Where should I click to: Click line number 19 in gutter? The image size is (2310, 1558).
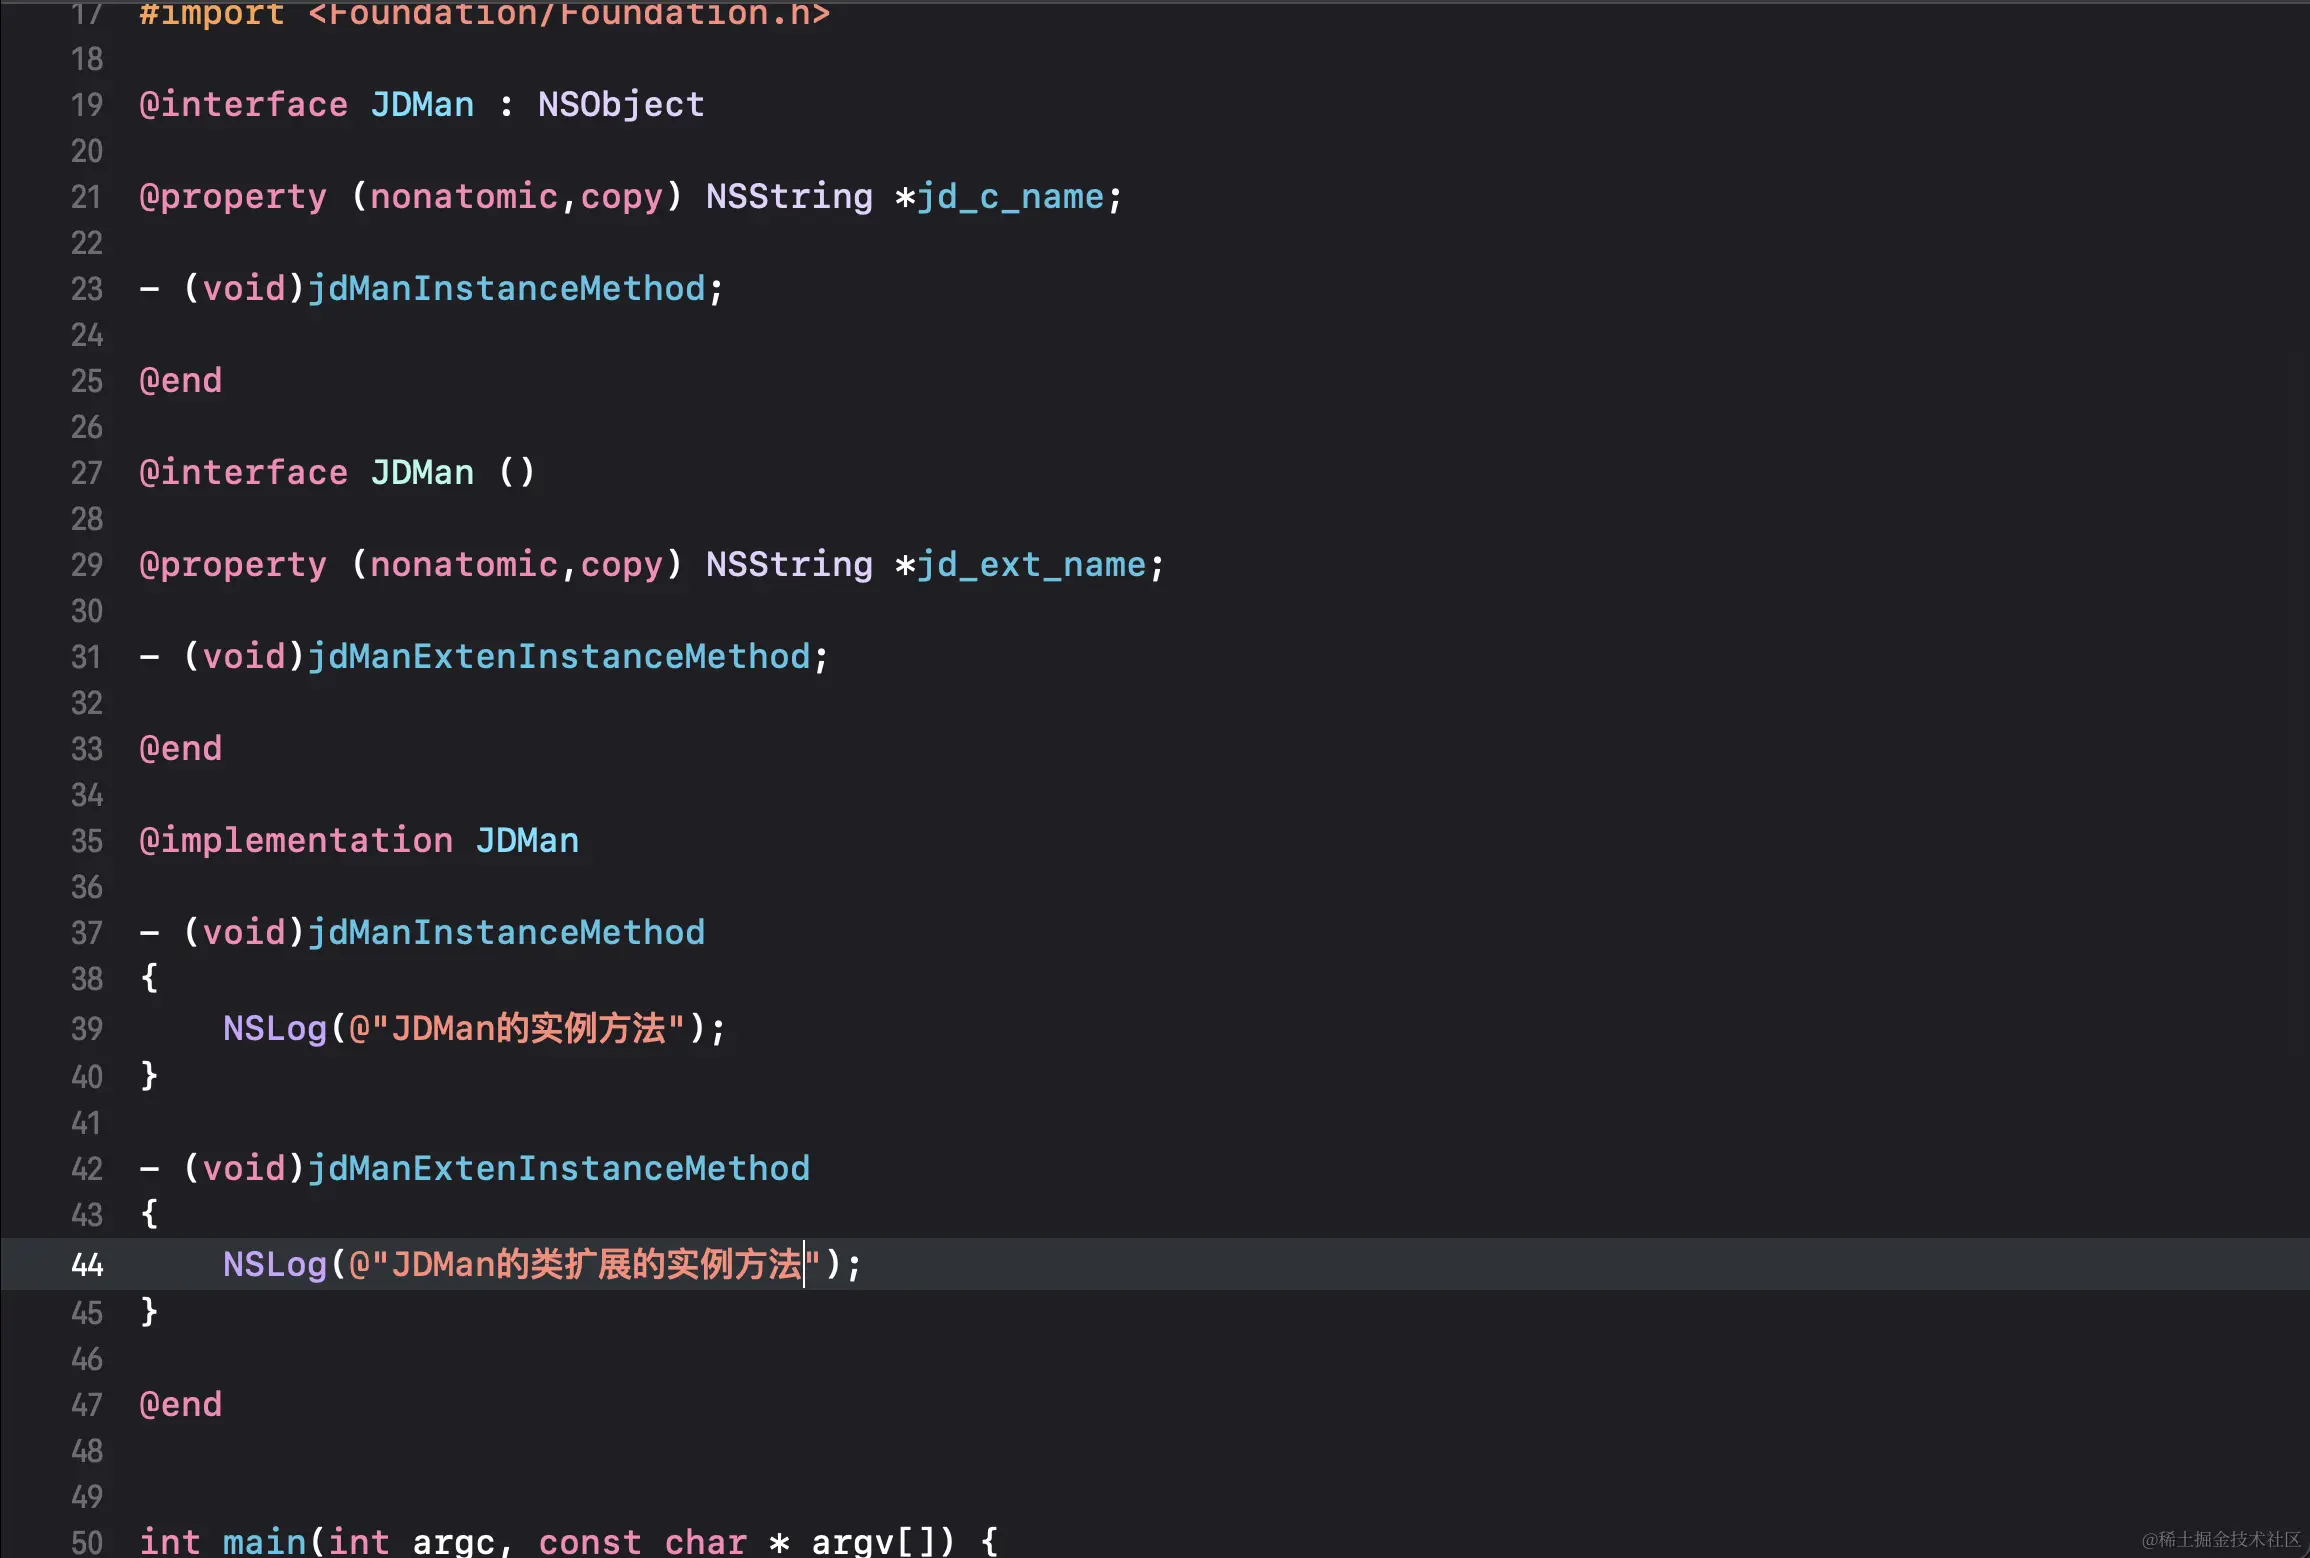coord(87,105)
